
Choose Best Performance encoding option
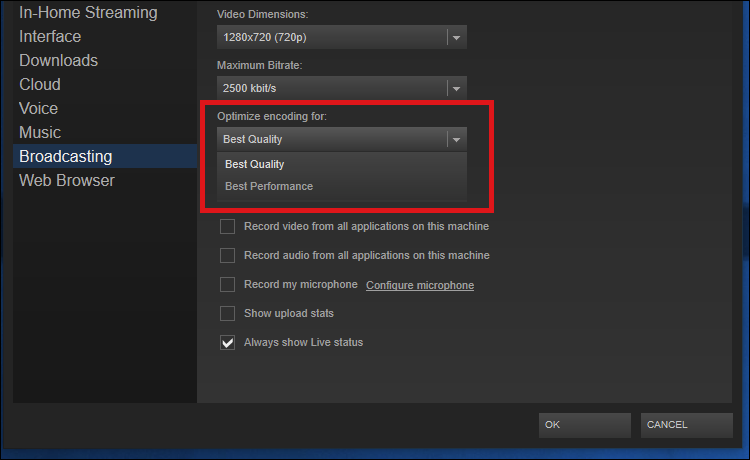[x=342, y=186]
